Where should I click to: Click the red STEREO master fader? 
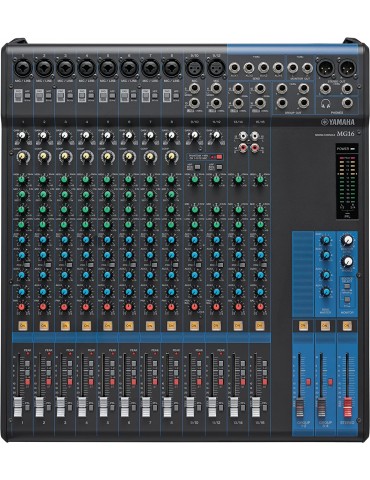(347, 407)
